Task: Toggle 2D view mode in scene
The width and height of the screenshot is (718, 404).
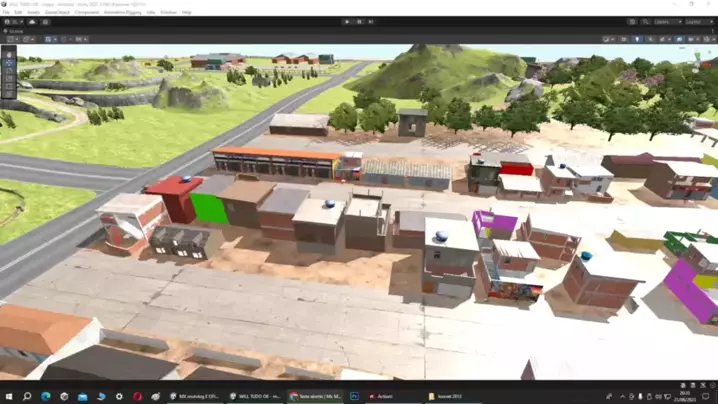Action: click(x=626, y=39)
